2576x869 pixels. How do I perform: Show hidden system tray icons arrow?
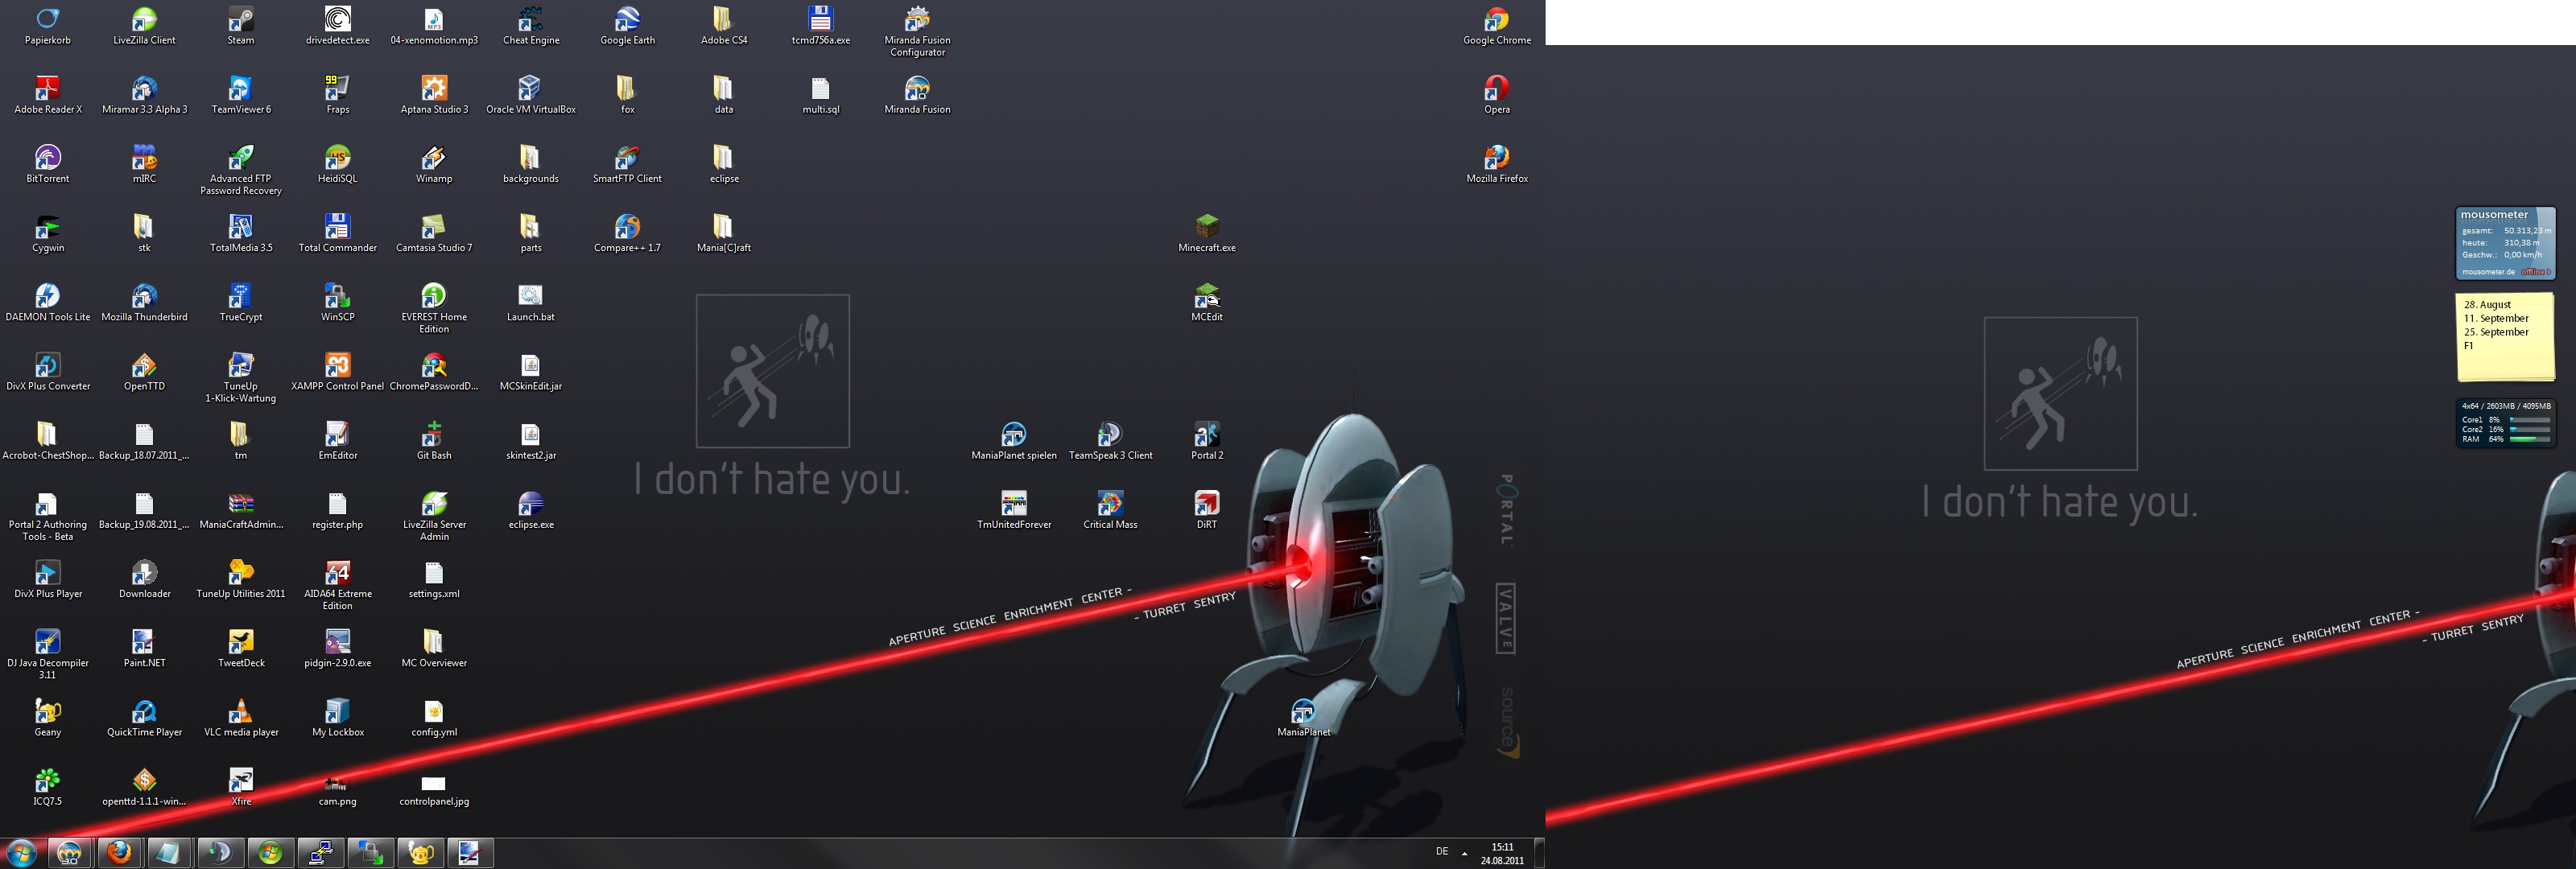point(1465,853)
